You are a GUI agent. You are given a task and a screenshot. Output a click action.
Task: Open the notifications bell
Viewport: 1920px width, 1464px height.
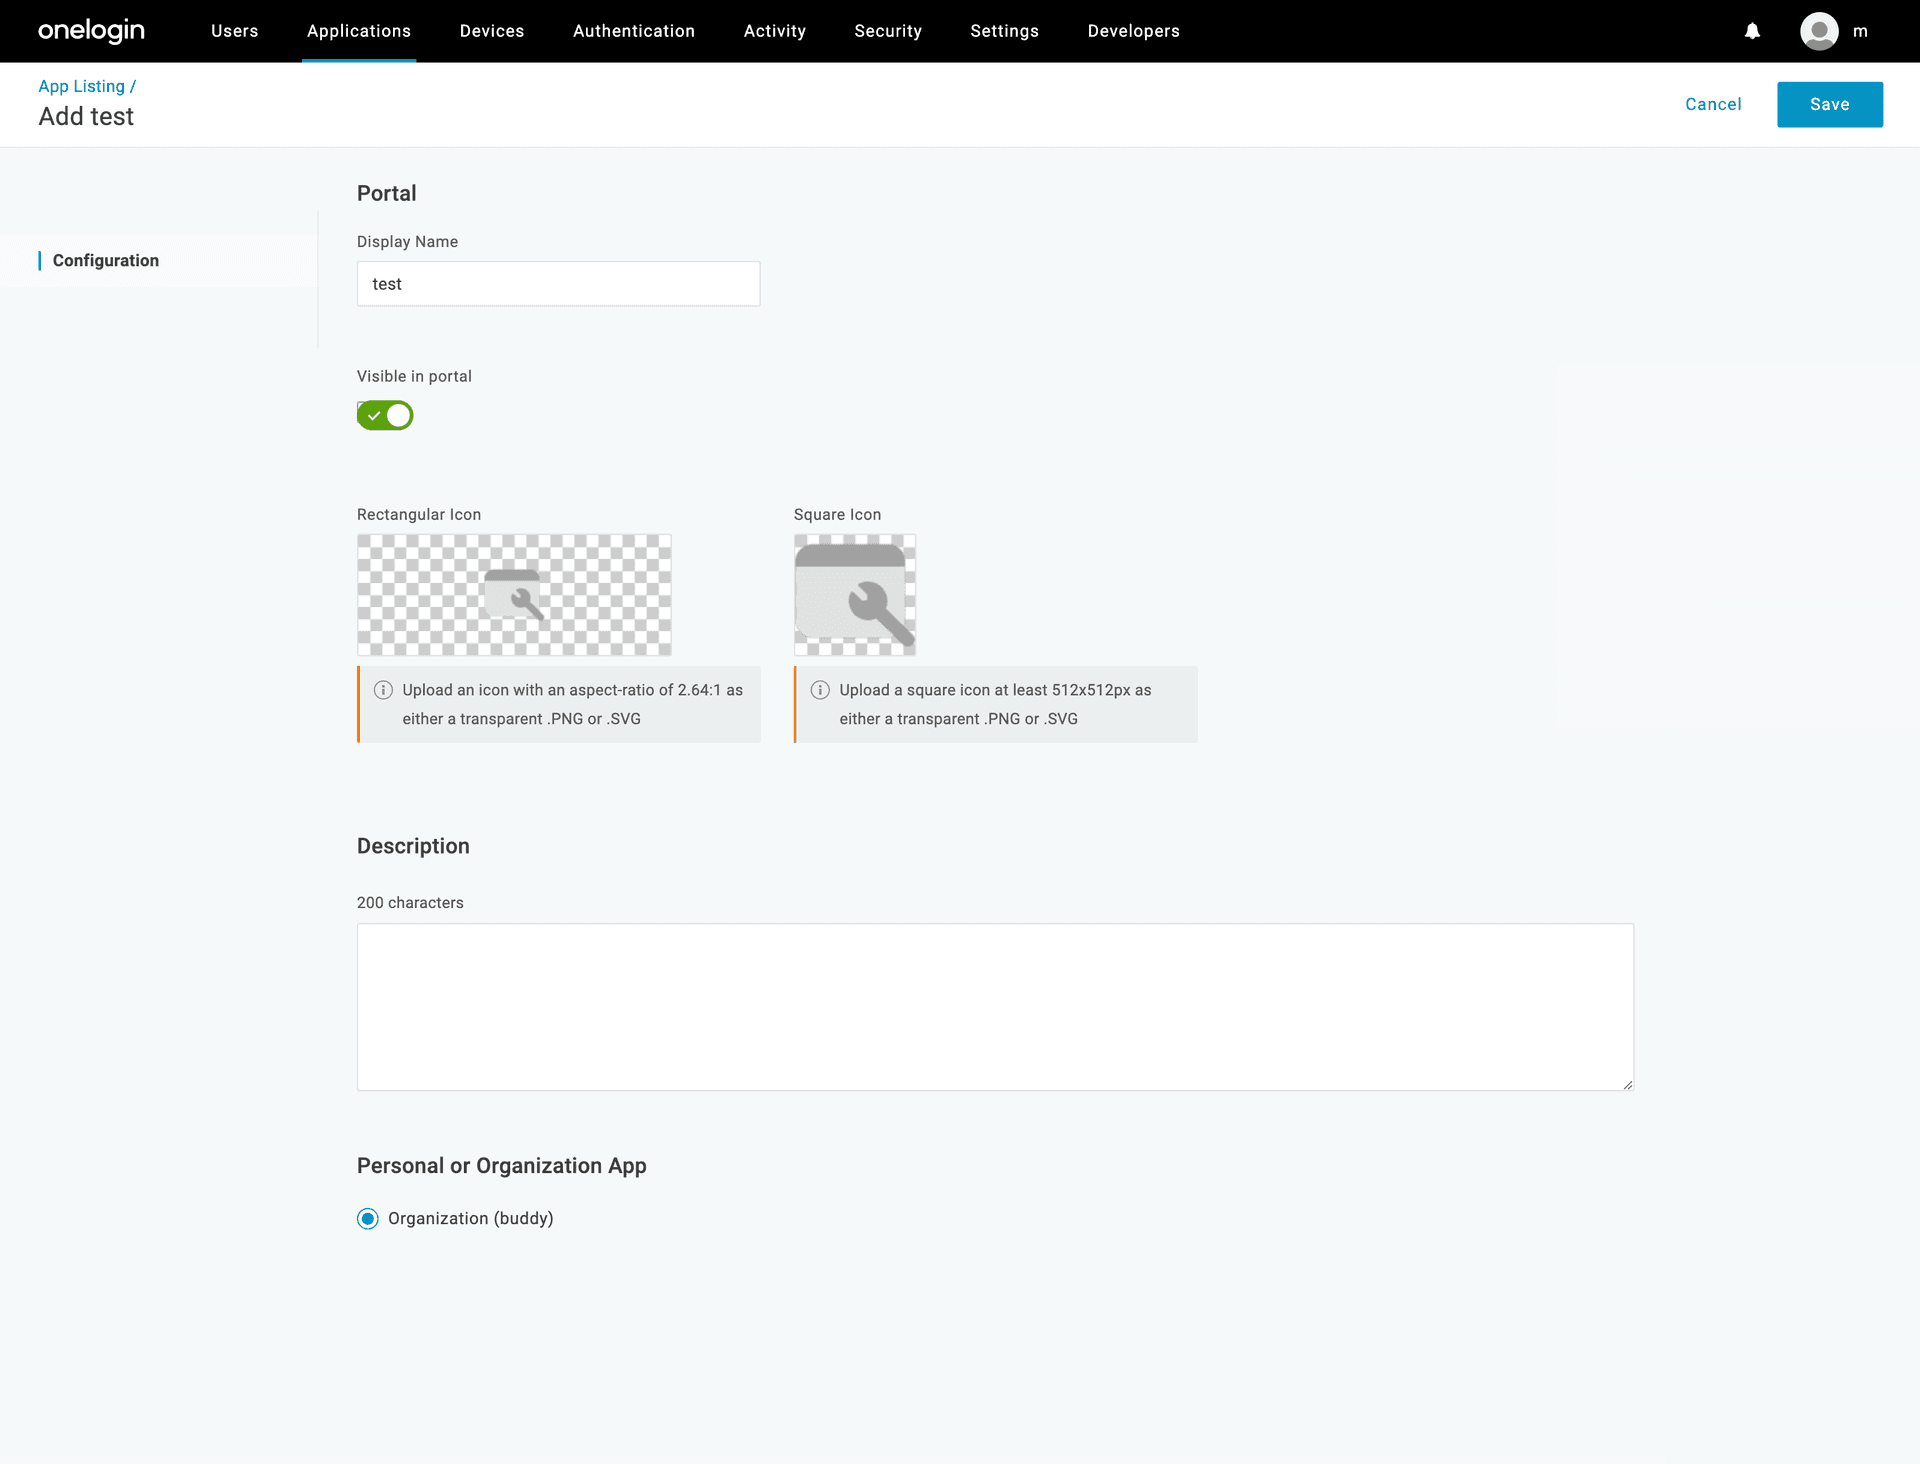coord(1752,31)
